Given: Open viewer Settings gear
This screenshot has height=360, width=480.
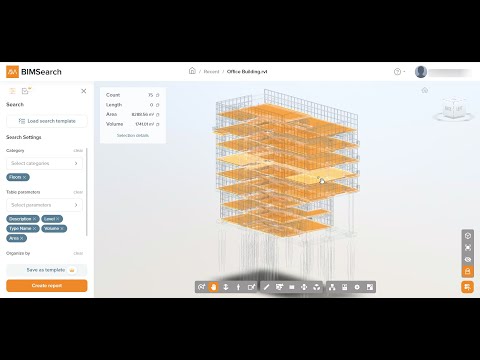Looking at the screenshot, I should (x=357, y=287).
